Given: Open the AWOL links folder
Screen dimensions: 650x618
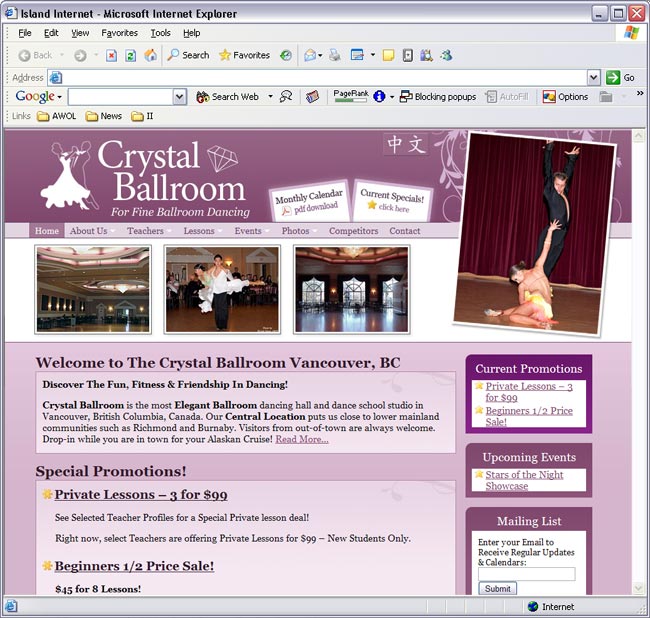Looking at the screenshot, I should coord(56,116).
